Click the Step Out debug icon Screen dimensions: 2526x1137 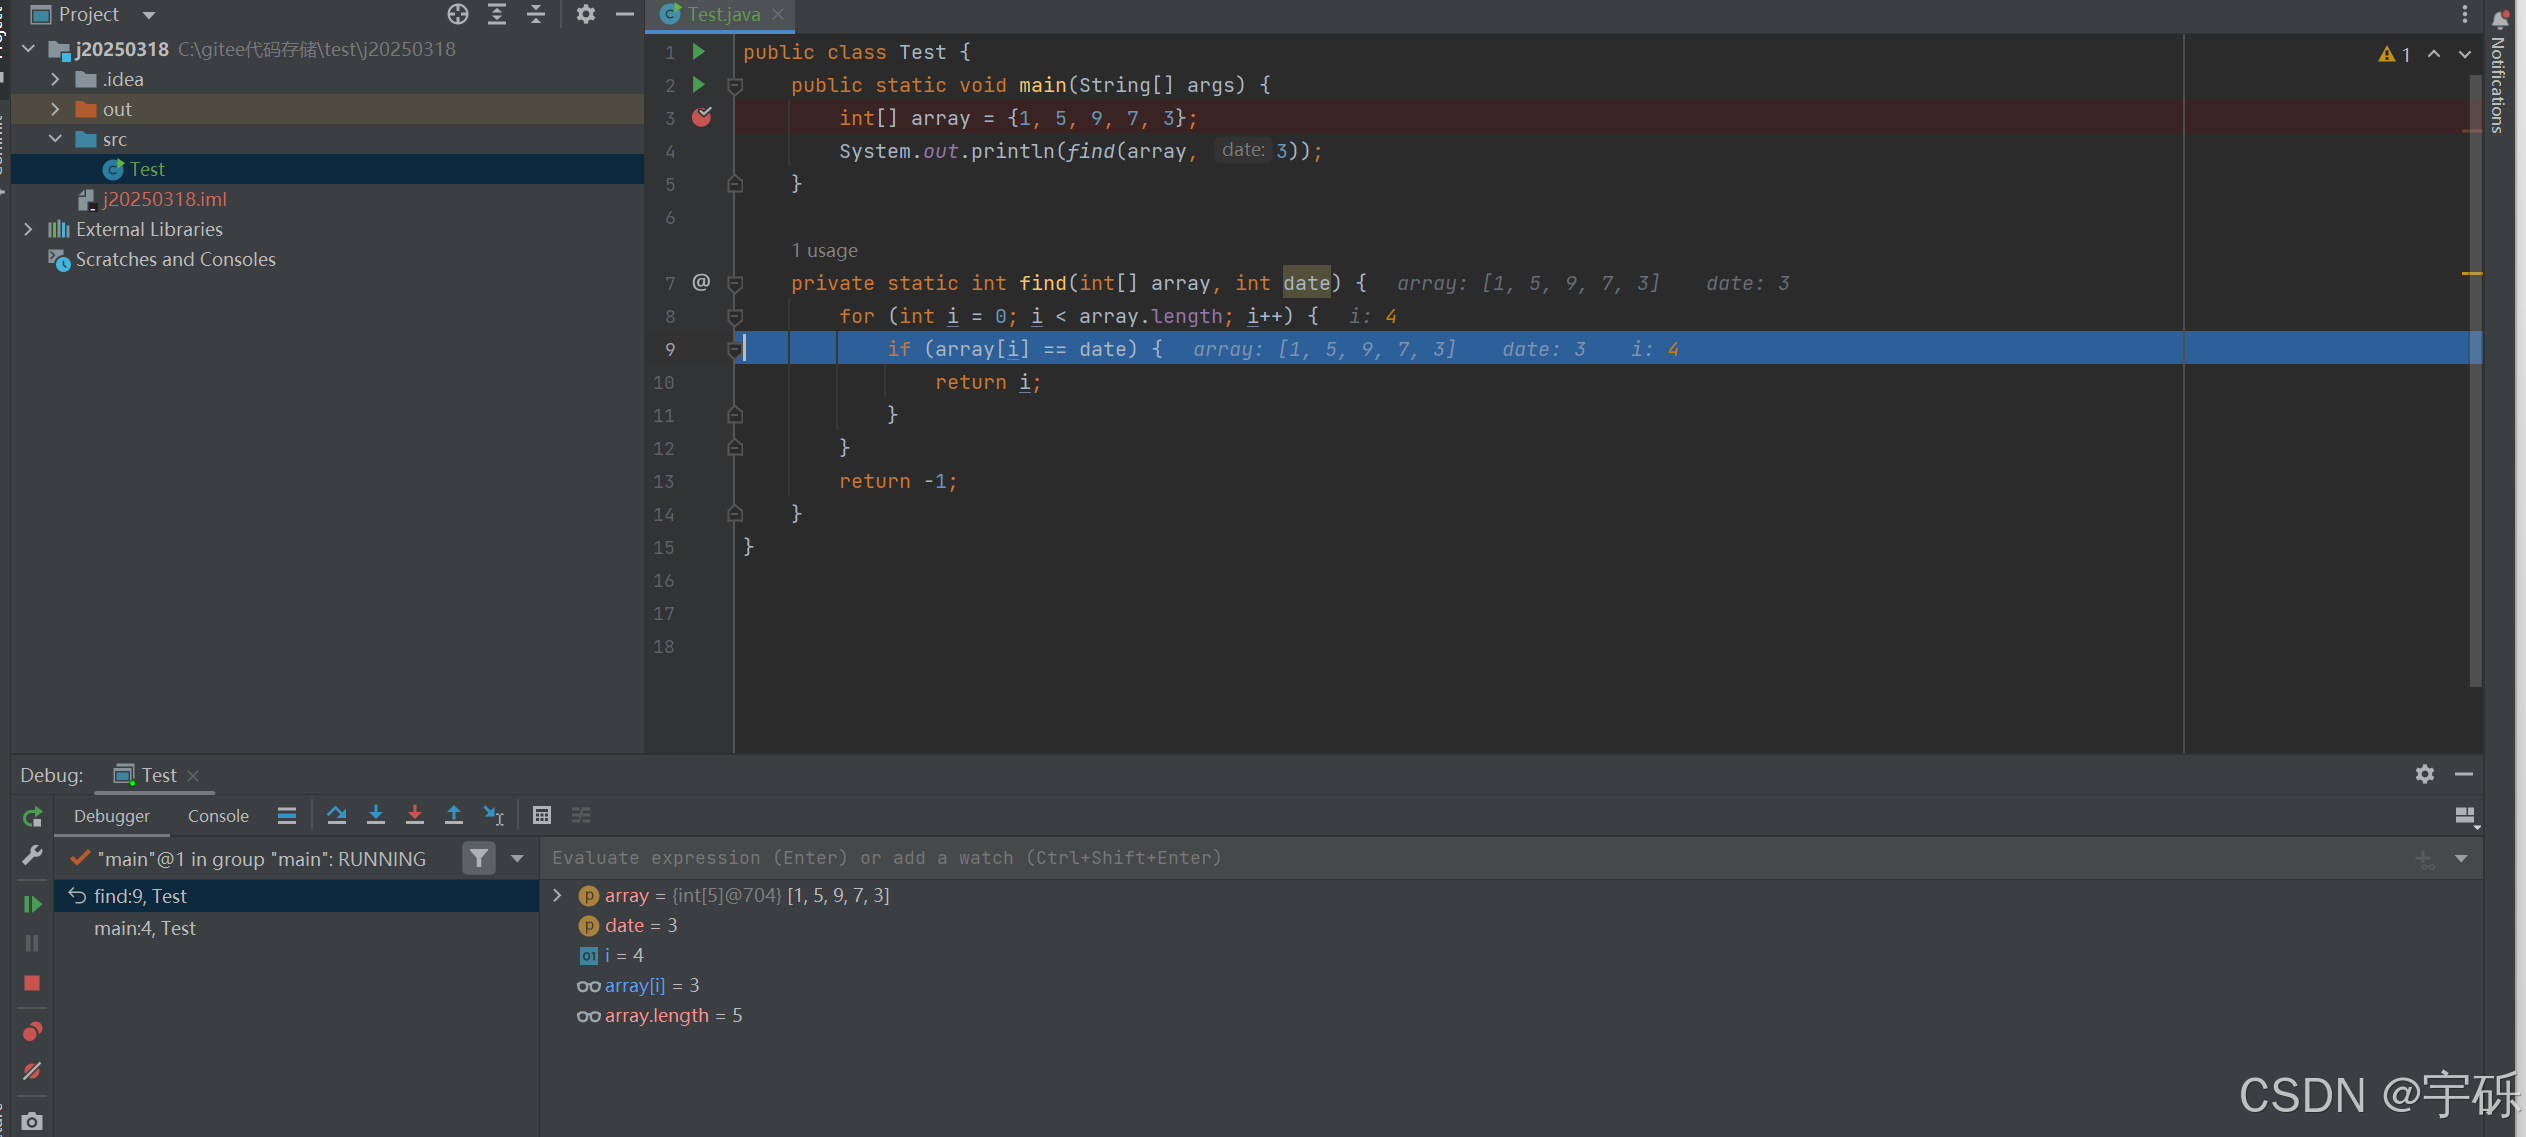[454, 815]
